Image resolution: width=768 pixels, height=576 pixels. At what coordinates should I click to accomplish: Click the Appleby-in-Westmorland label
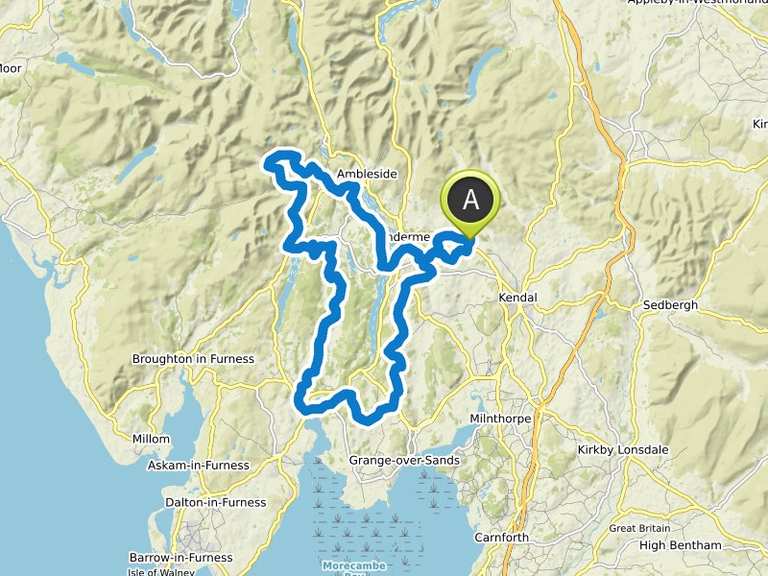click(697, 2)
